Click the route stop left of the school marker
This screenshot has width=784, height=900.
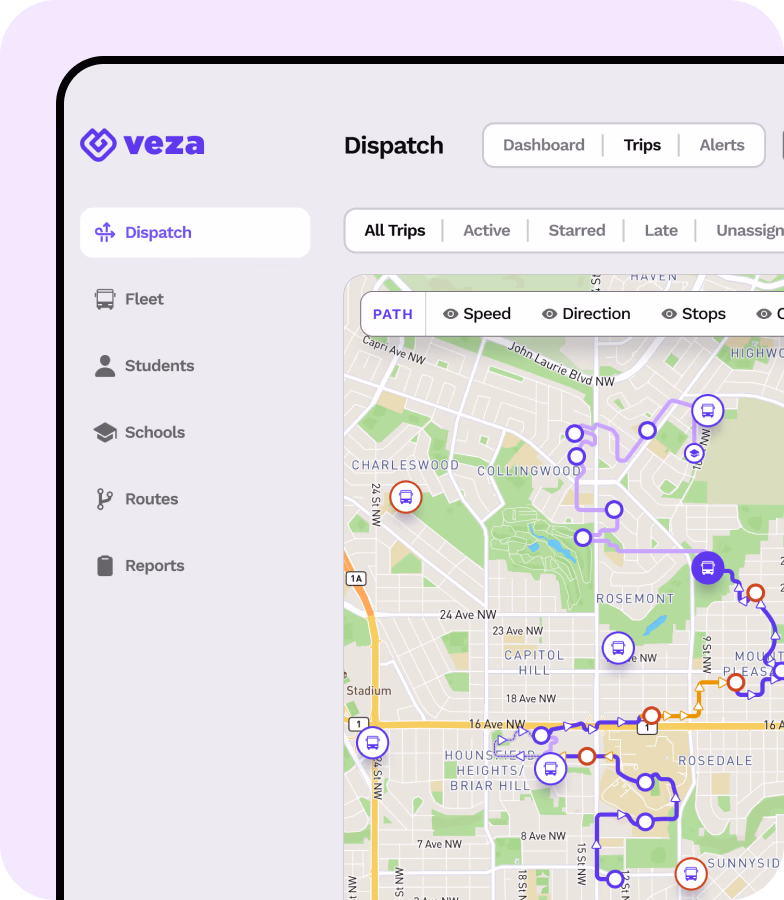click(647, 430)
